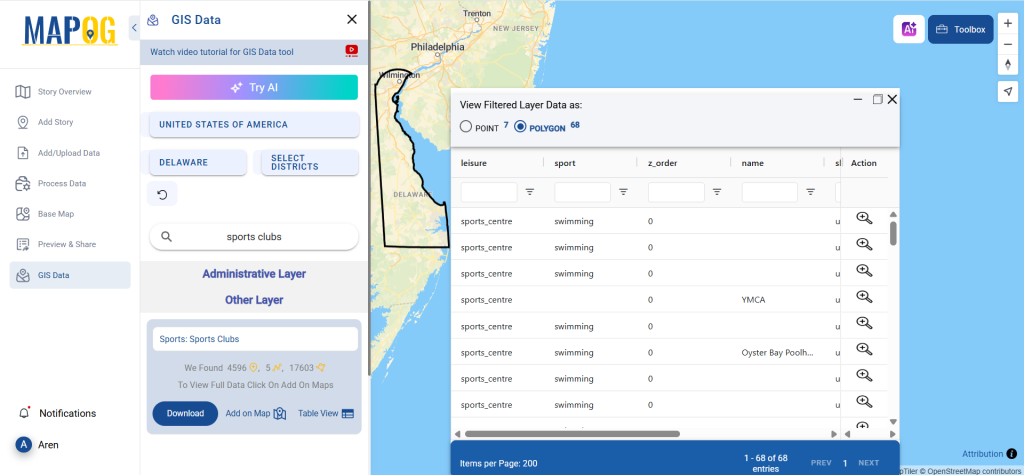
Task: Click the compass reset bearing icon
Action: [1008, 64]
